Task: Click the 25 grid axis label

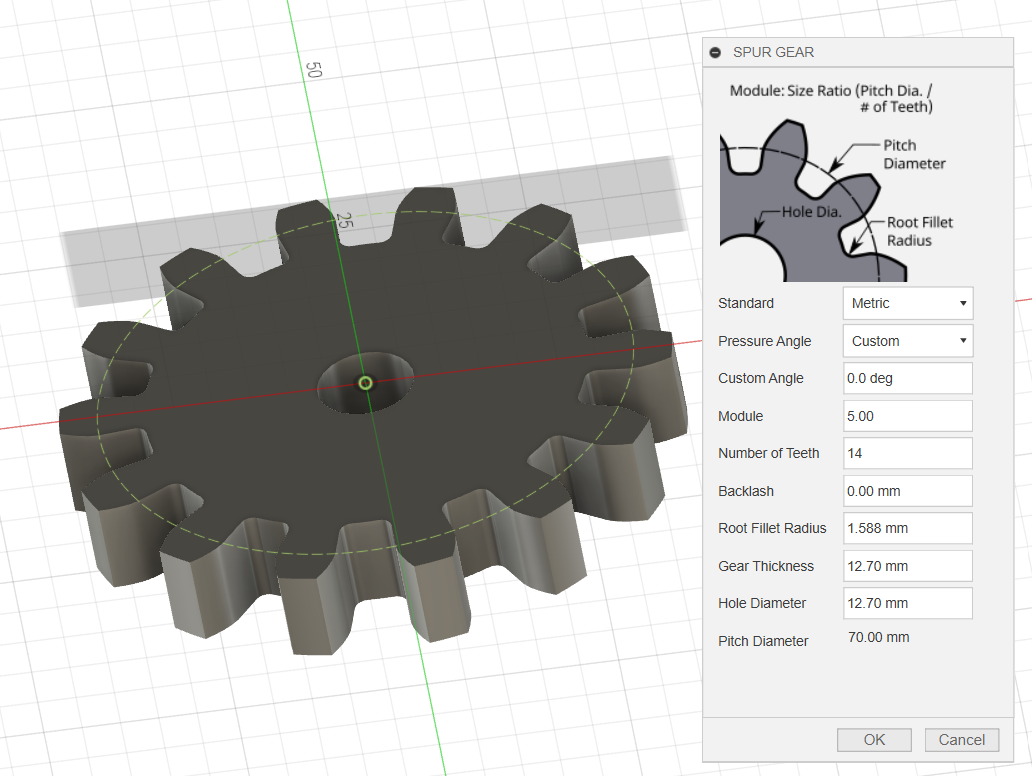Action: pyautogui.click(x=345, y=222)
